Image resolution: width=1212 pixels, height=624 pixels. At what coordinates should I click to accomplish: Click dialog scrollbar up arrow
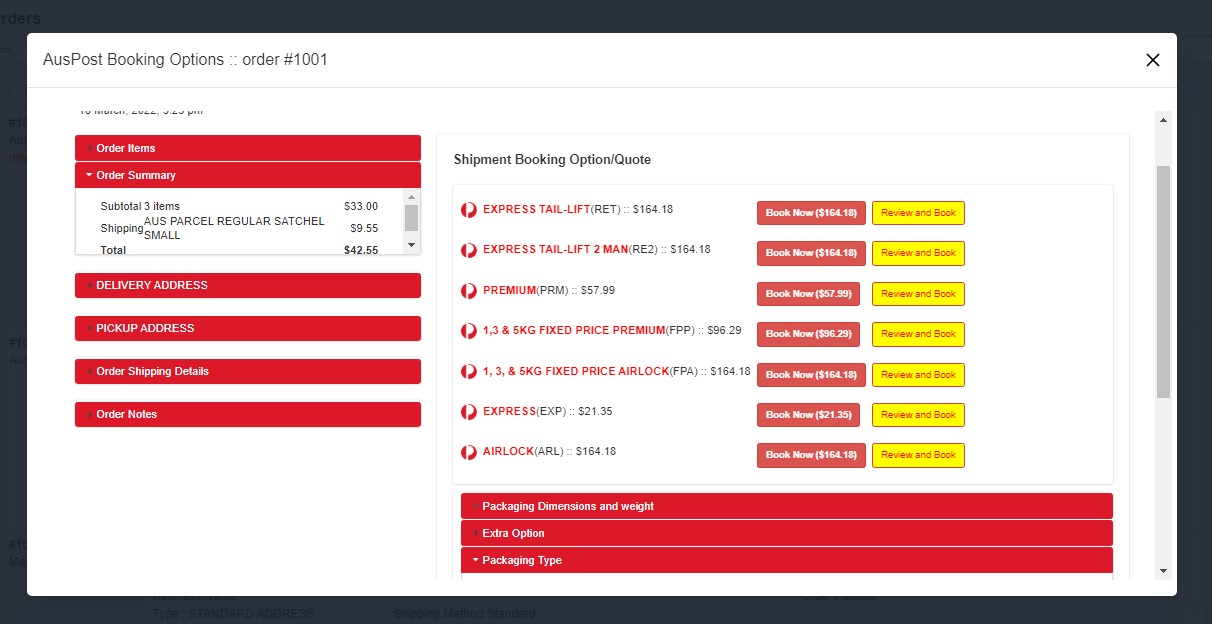coord(1163,120)
